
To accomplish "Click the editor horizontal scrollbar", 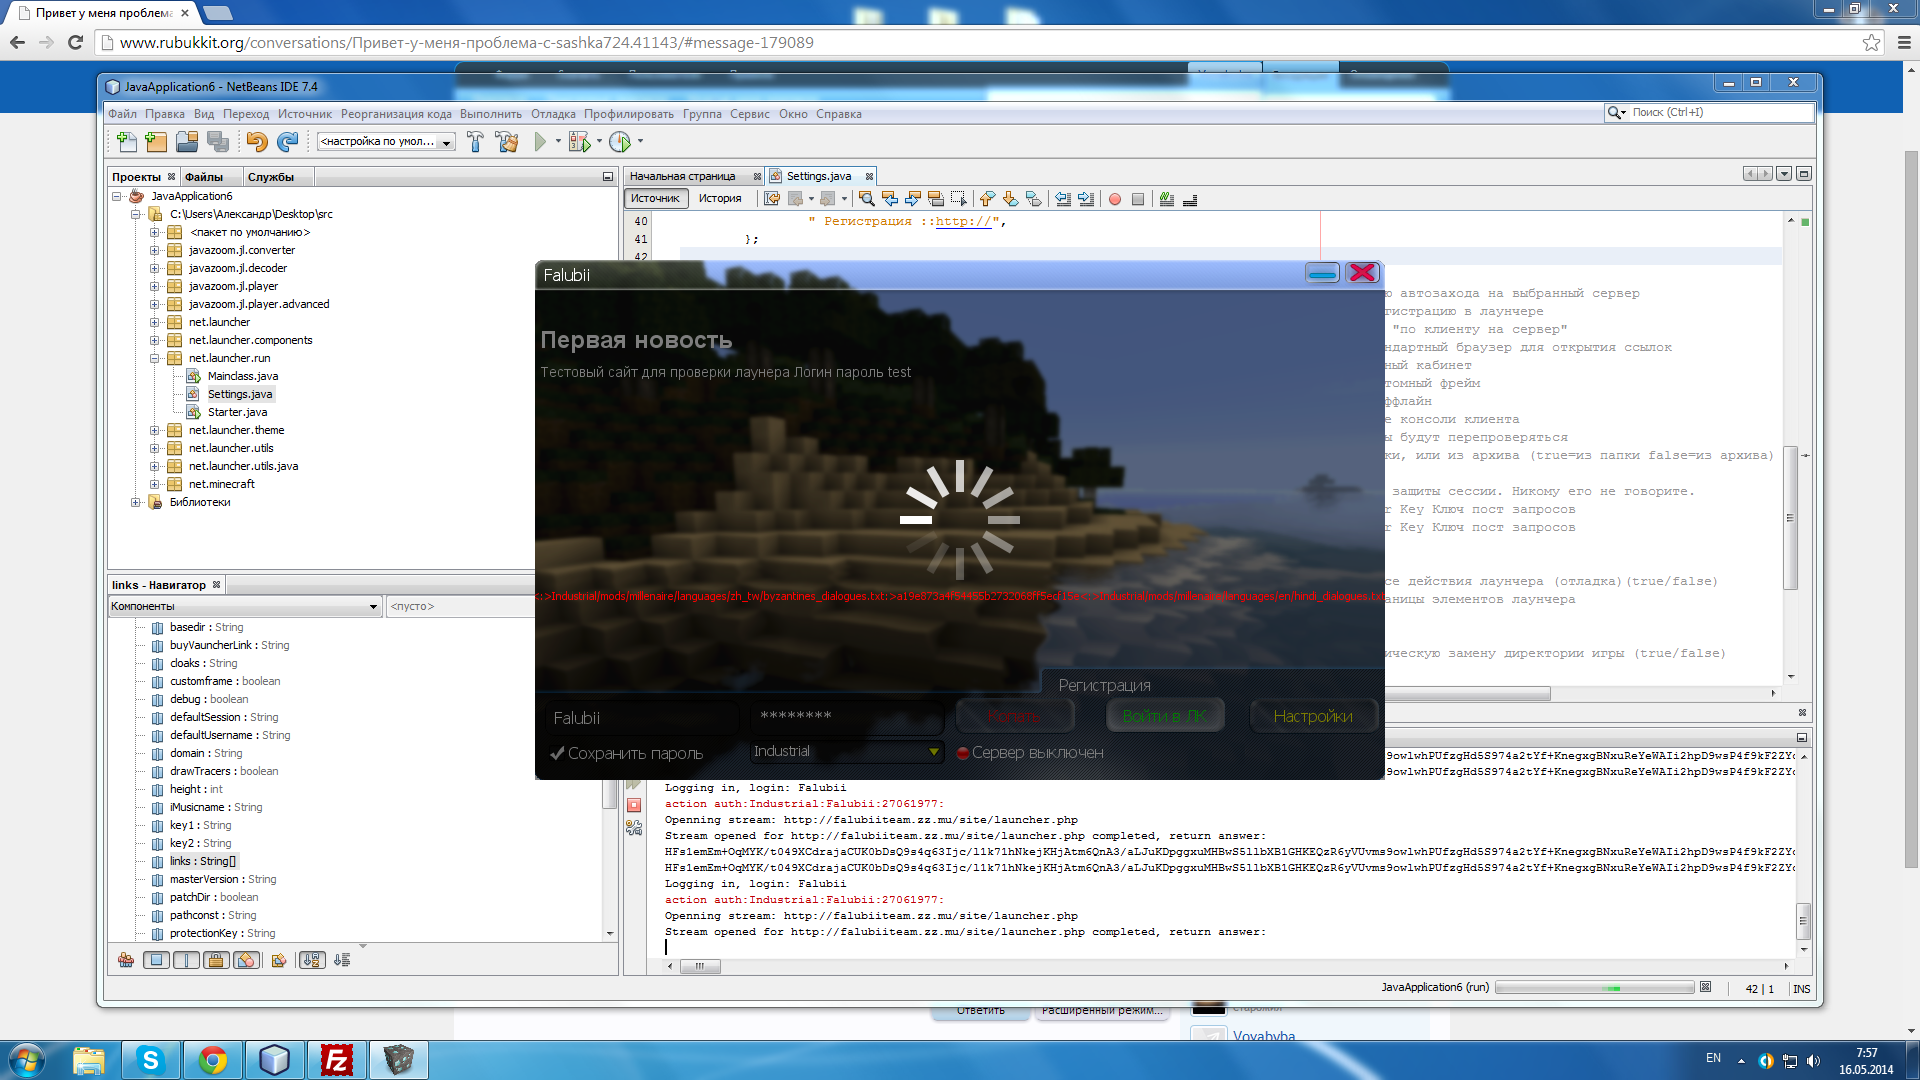I will tap(1466, 693).
